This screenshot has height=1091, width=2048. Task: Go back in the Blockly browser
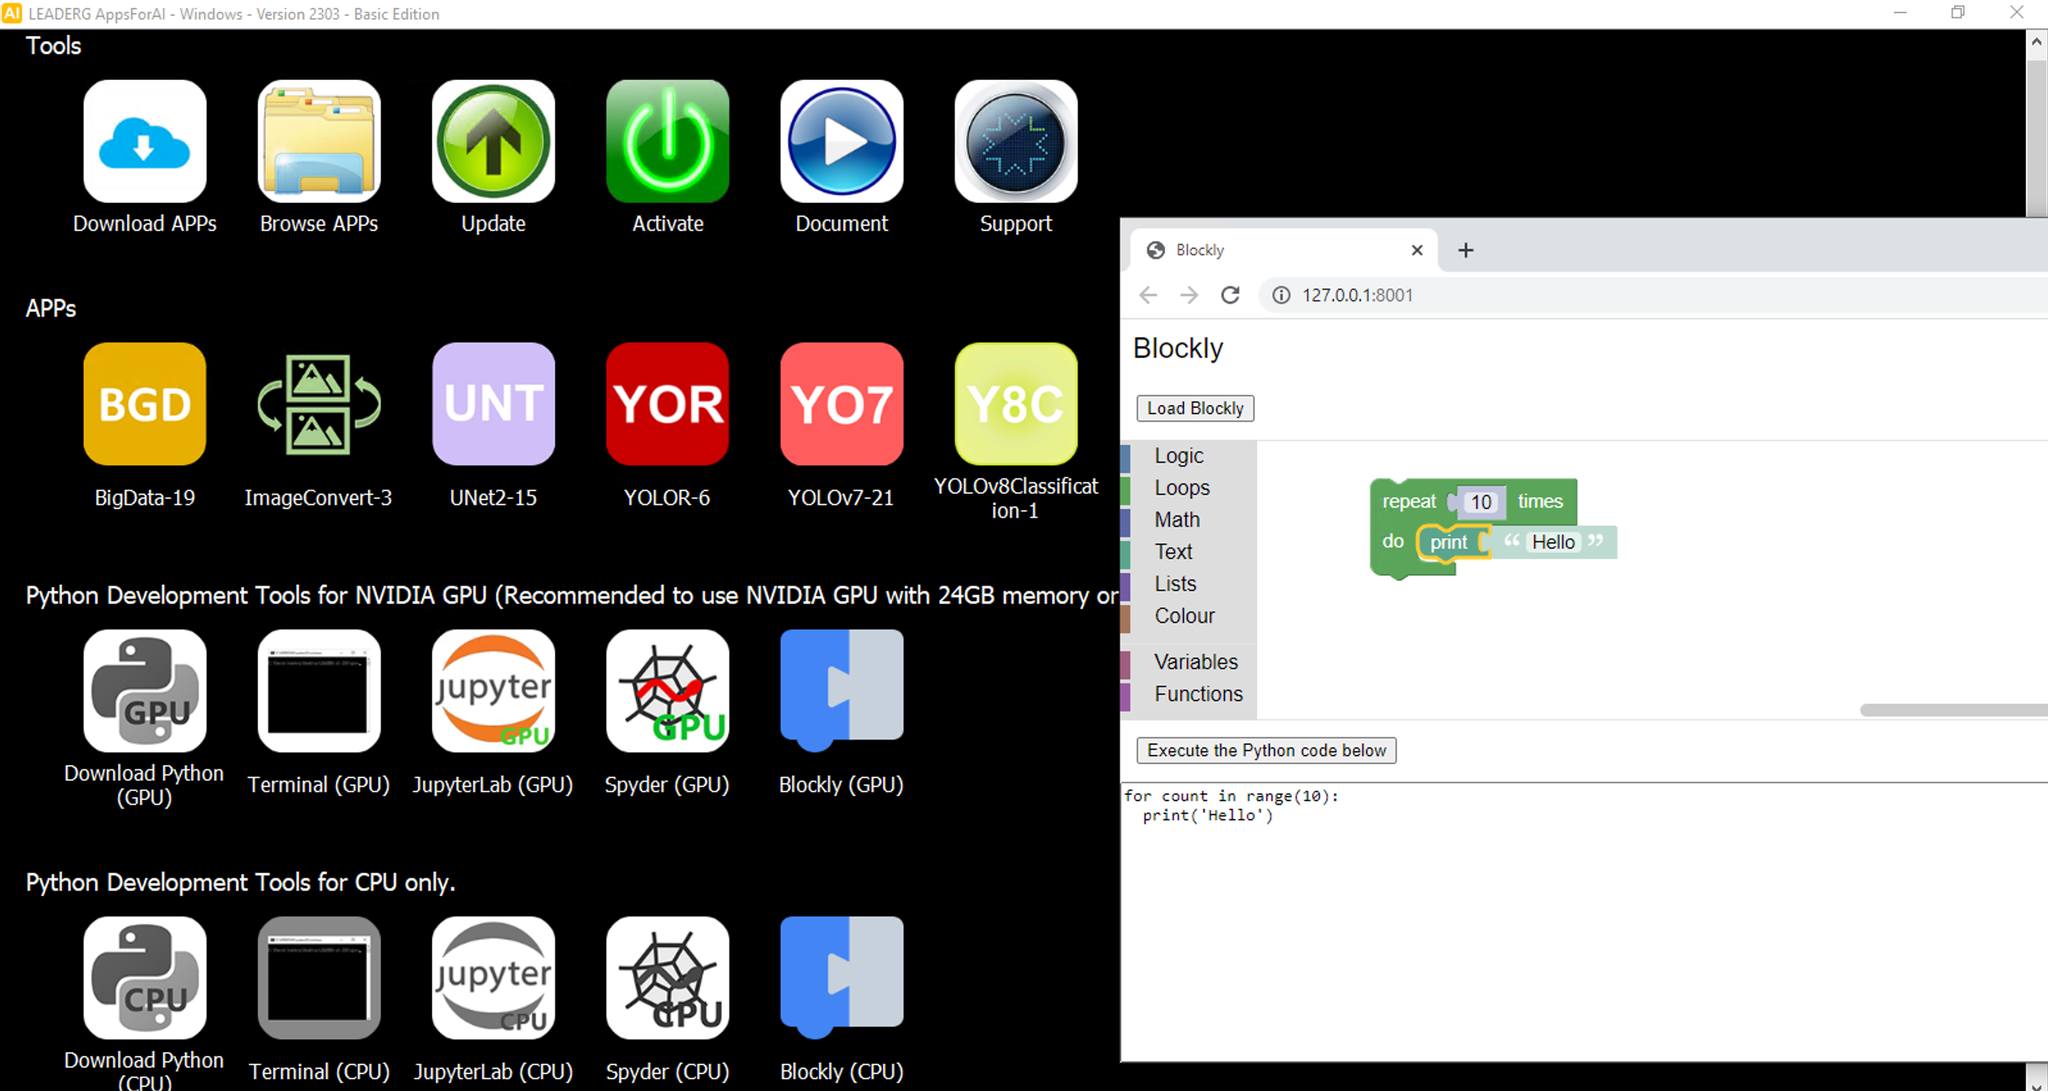[x=1148, y=295]
